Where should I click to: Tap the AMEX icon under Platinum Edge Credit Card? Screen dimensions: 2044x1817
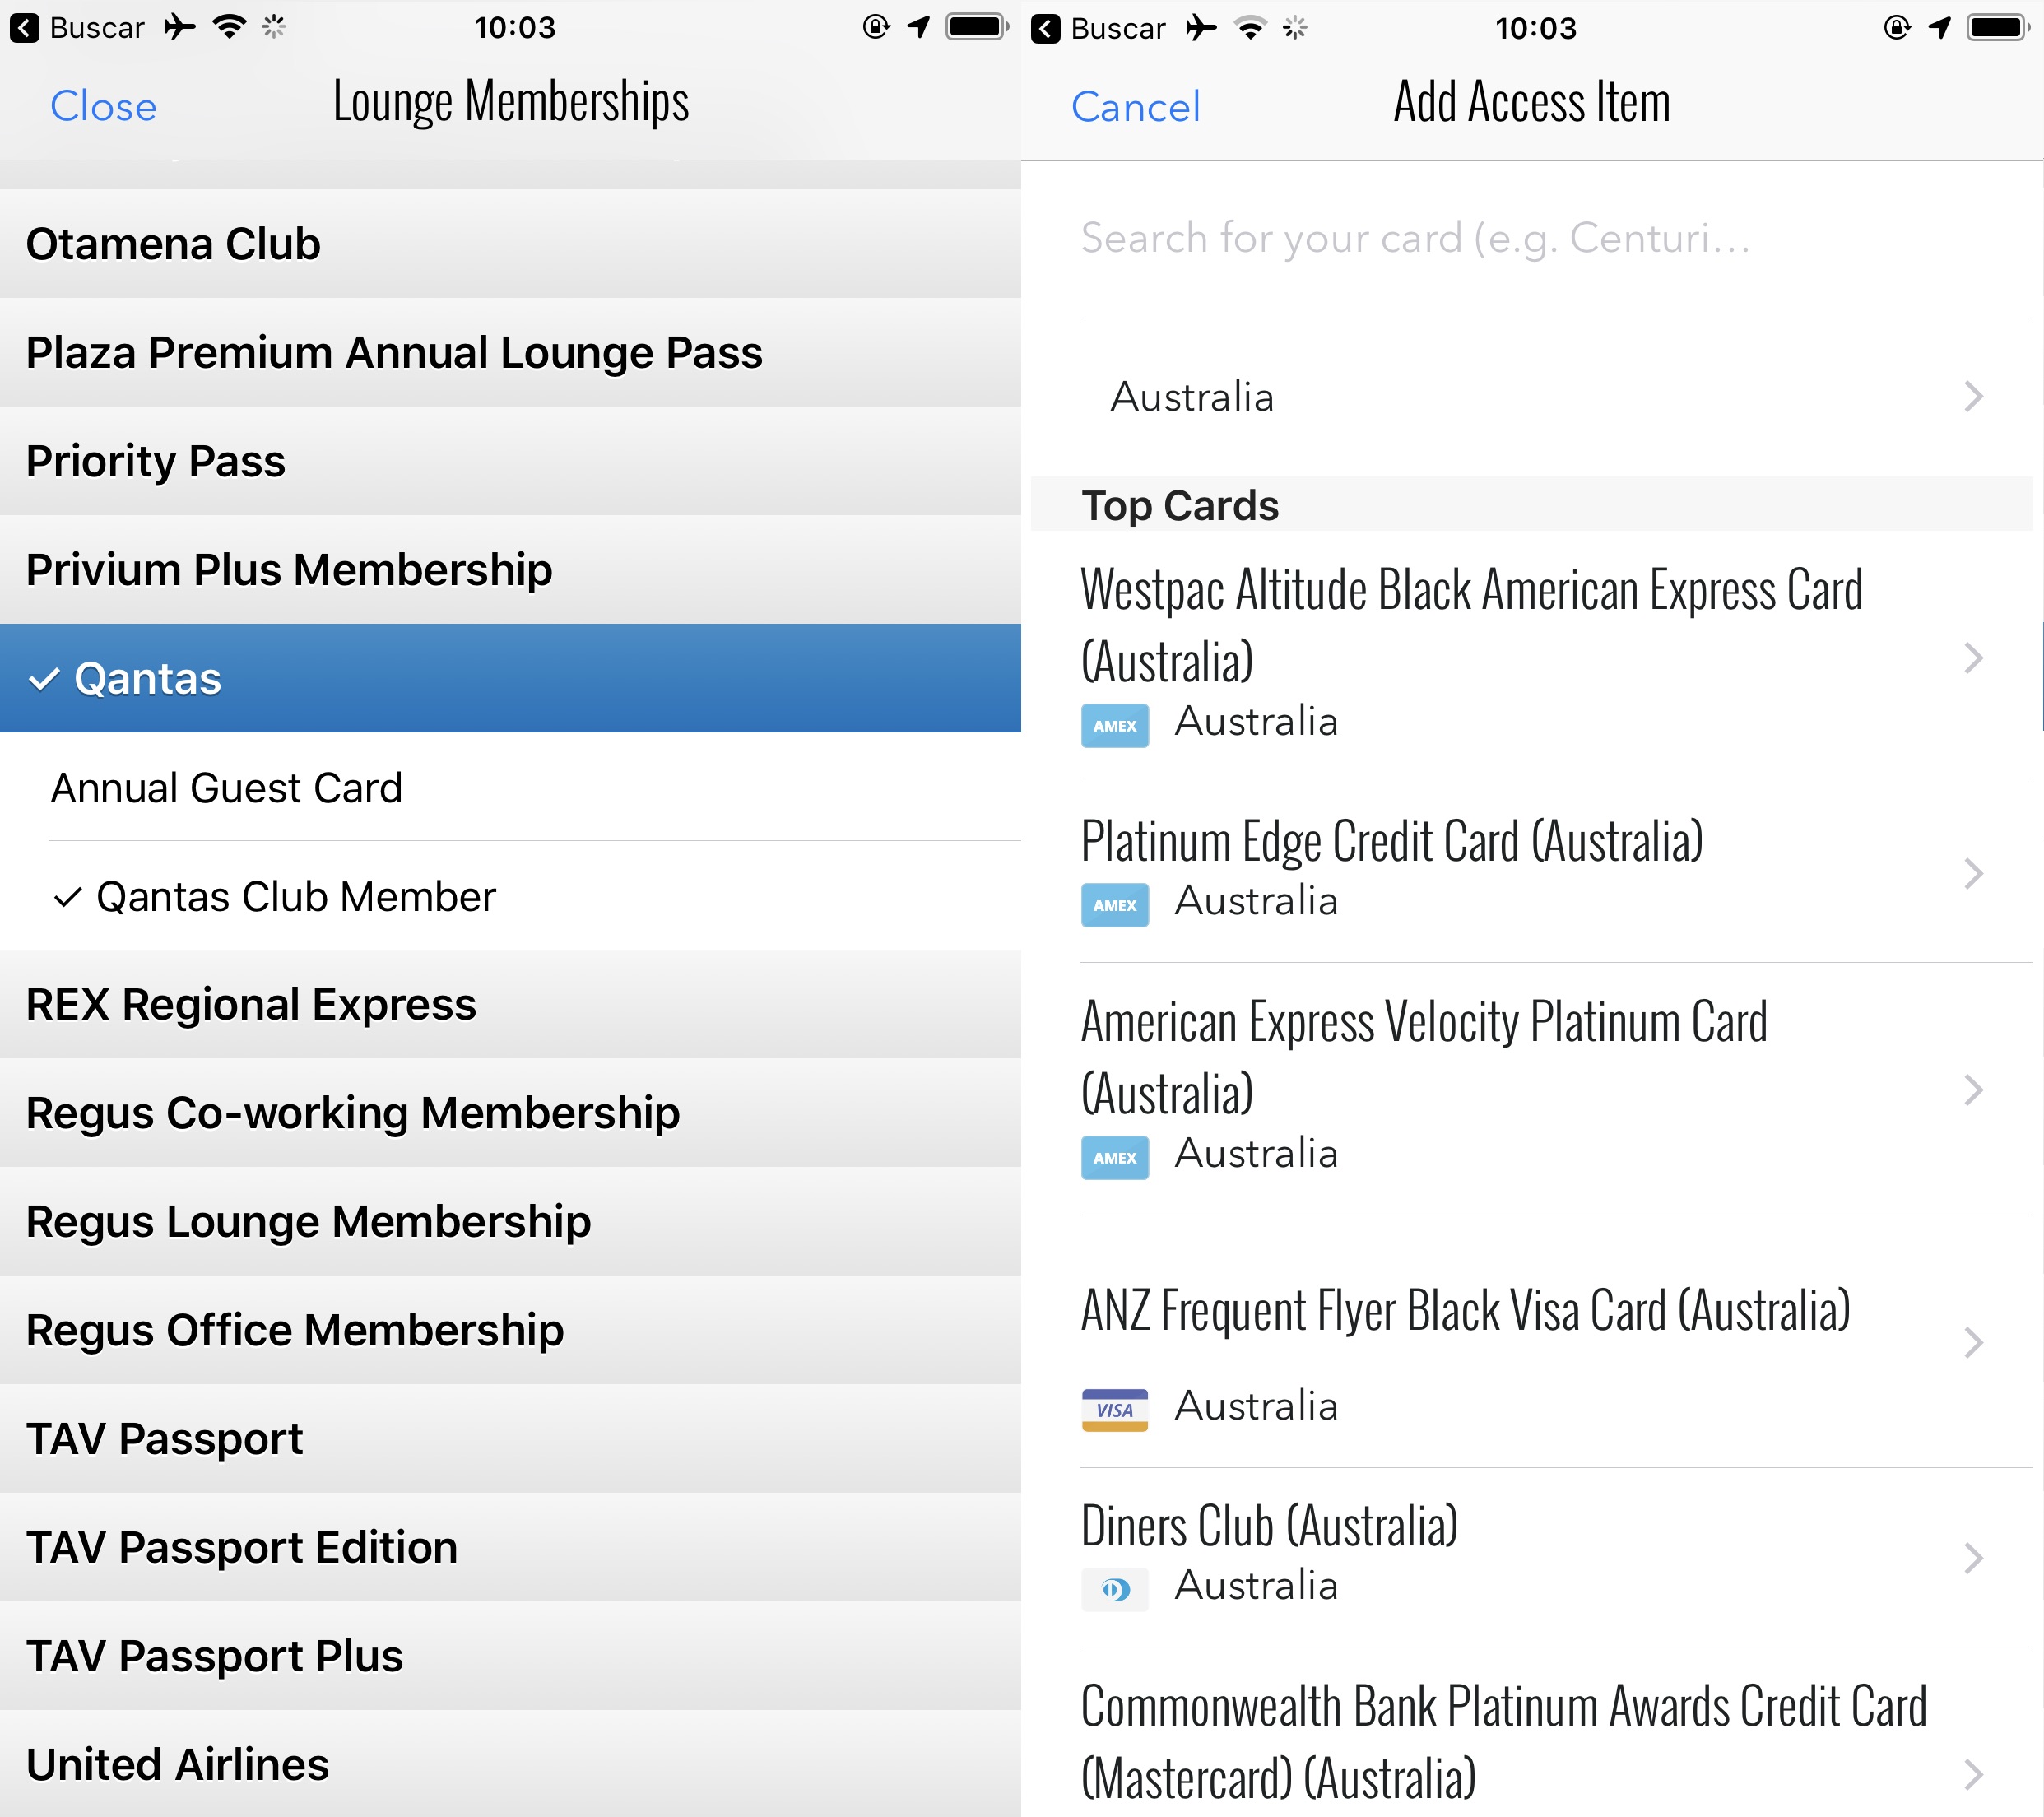1114,905
